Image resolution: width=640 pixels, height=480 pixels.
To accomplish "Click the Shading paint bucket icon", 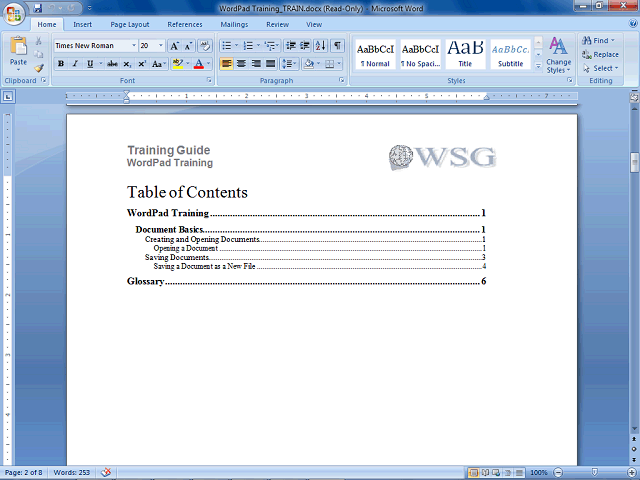I will click(309, 64).
